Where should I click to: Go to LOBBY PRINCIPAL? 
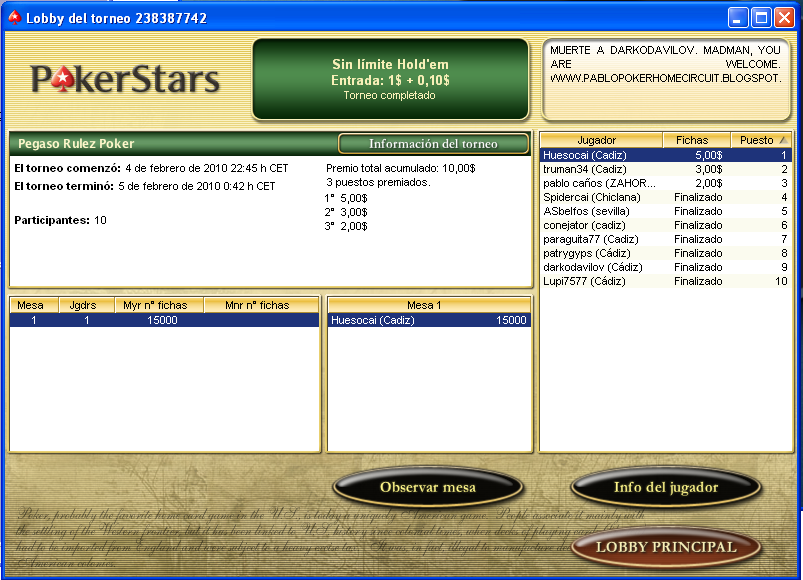click(666, 547)
